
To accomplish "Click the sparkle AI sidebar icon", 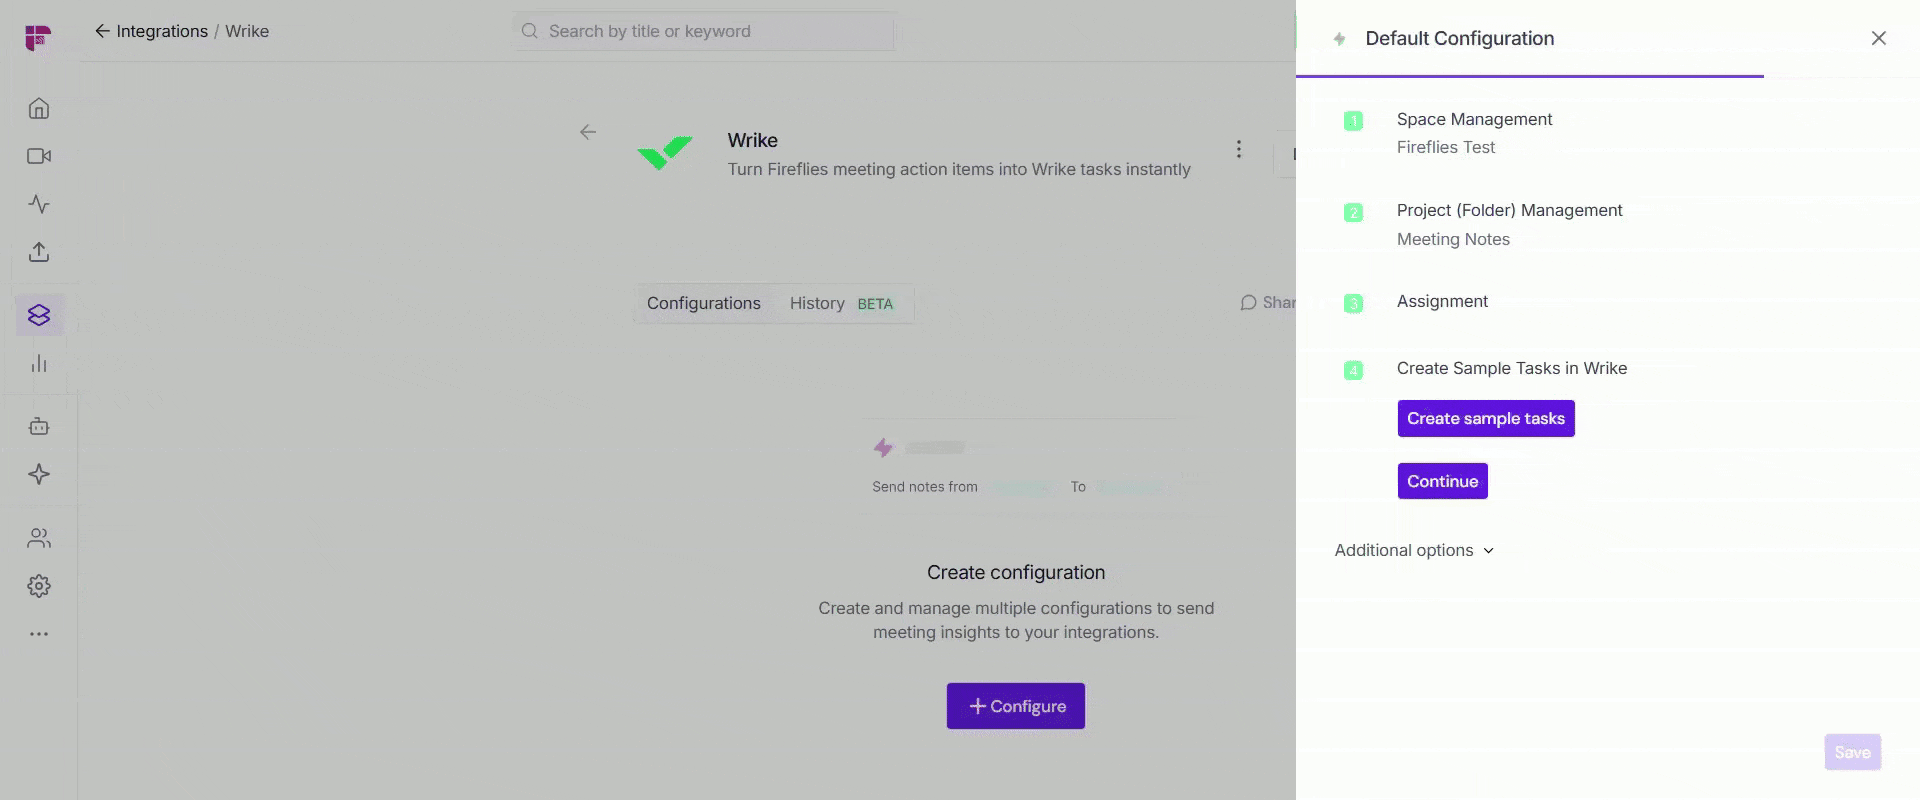I will pyautogui.click(x=39, y=474).
